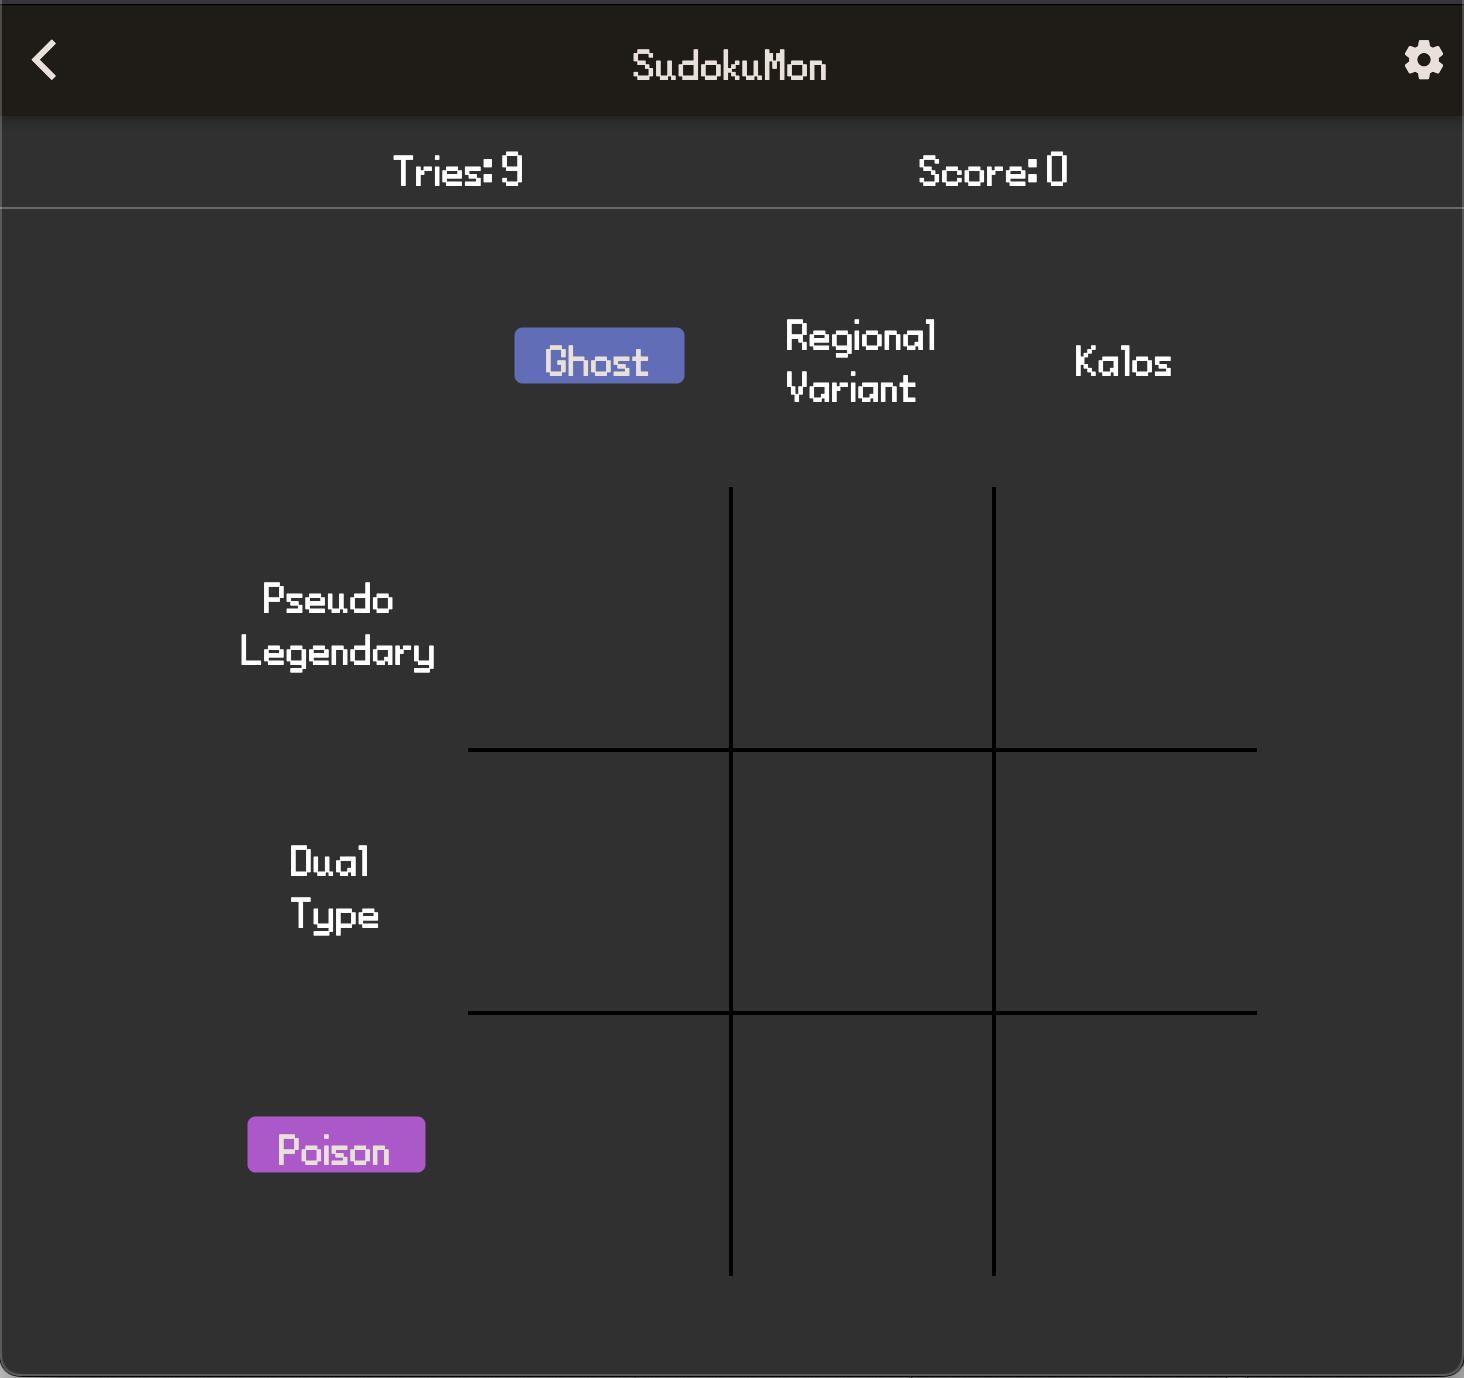Click the Ghost type badge
The image size is (1464, 1378).
tap(599, 356)
